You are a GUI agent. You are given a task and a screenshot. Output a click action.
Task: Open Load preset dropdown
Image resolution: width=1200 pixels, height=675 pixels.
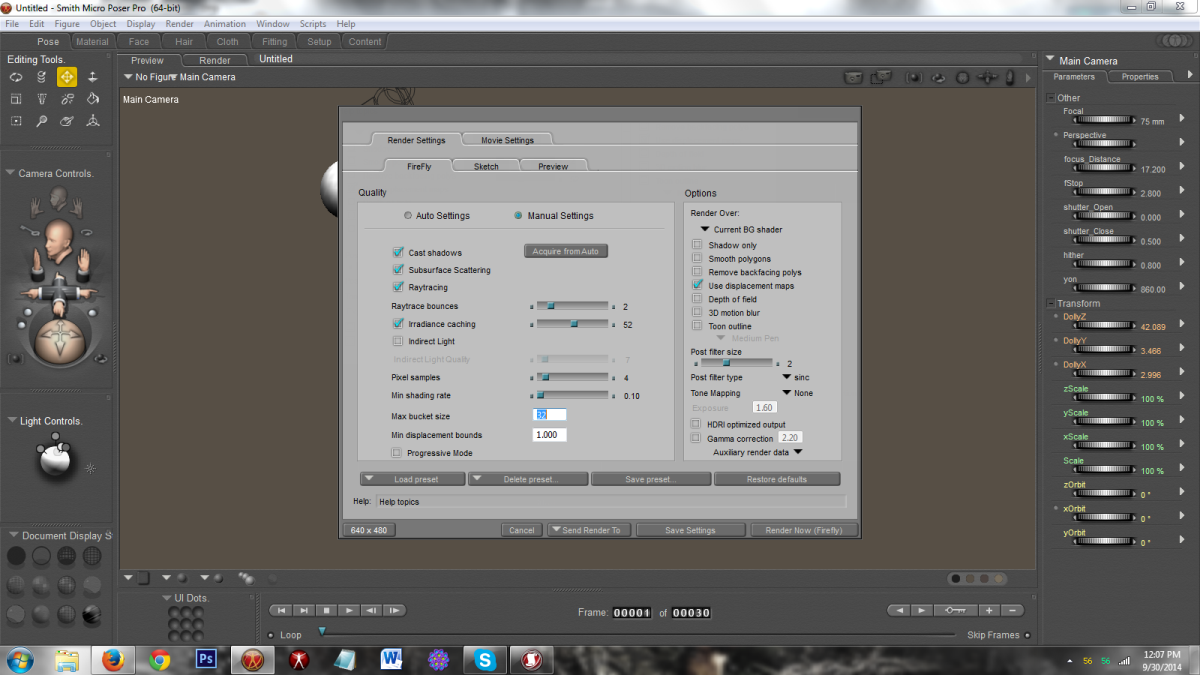(x=413, y=479)
